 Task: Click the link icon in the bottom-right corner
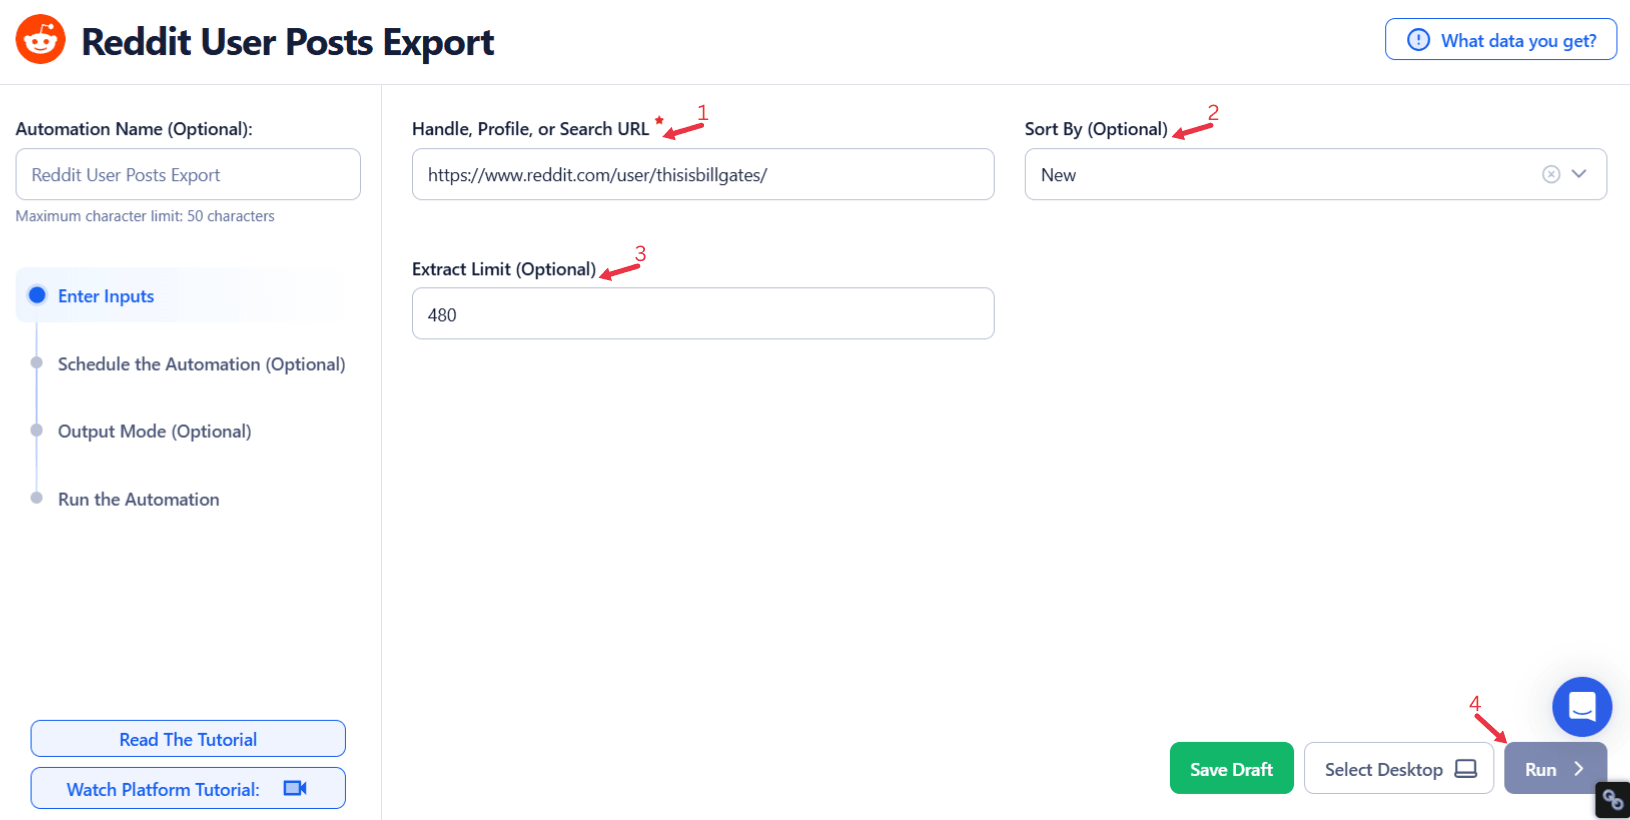tap(1612, 800)
